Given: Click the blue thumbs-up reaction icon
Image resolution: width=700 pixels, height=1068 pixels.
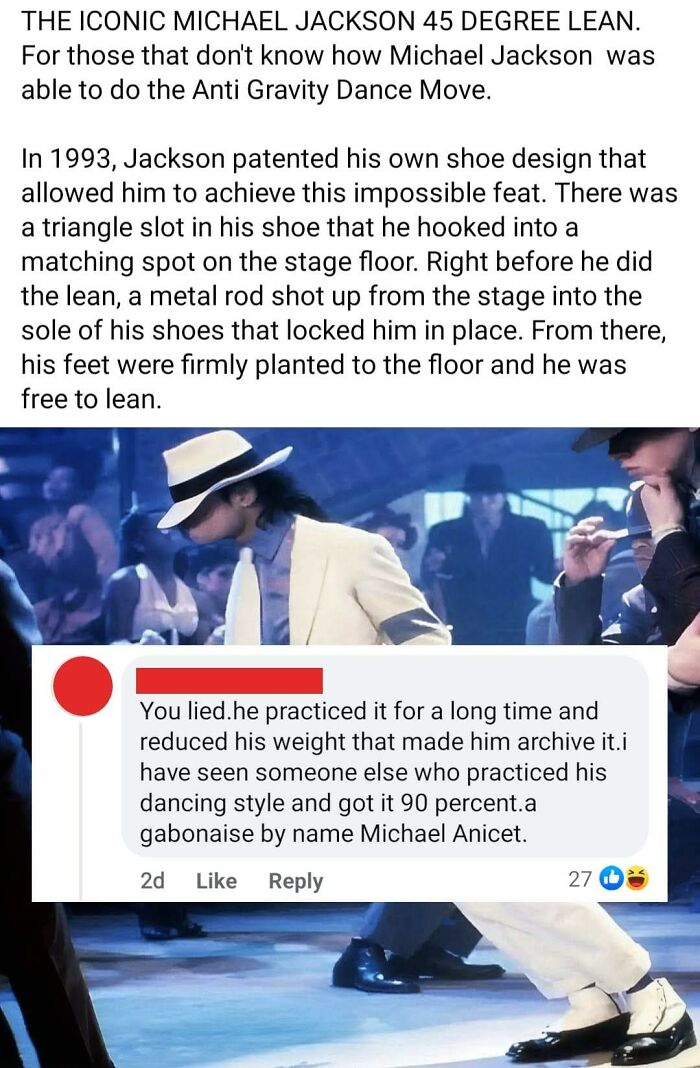Looking at the screenshot, I should tap(610, 879).
